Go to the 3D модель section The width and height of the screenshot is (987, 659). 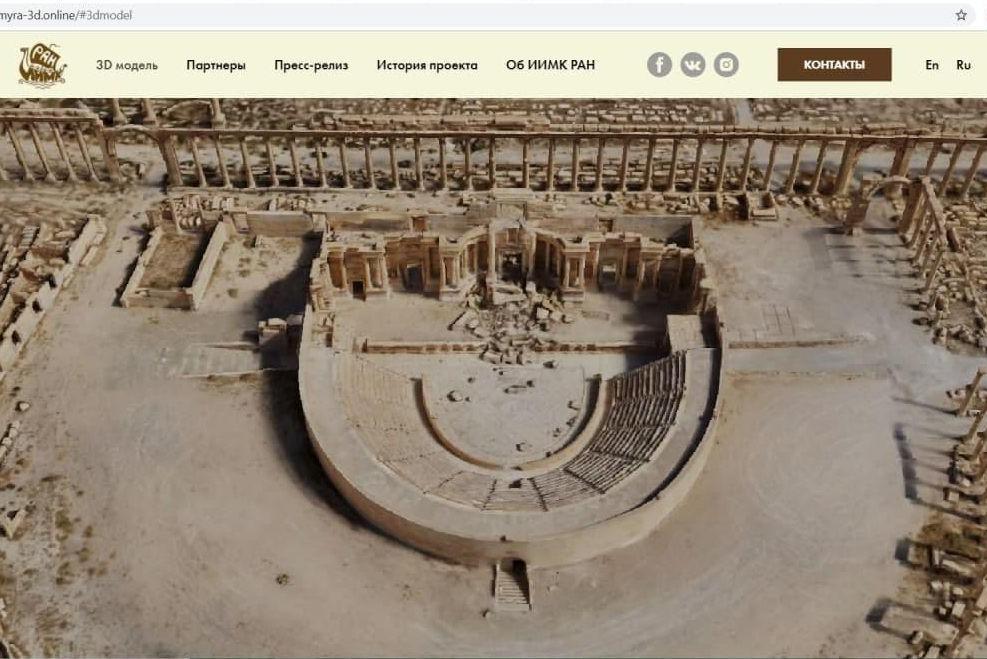pos(127,65)
